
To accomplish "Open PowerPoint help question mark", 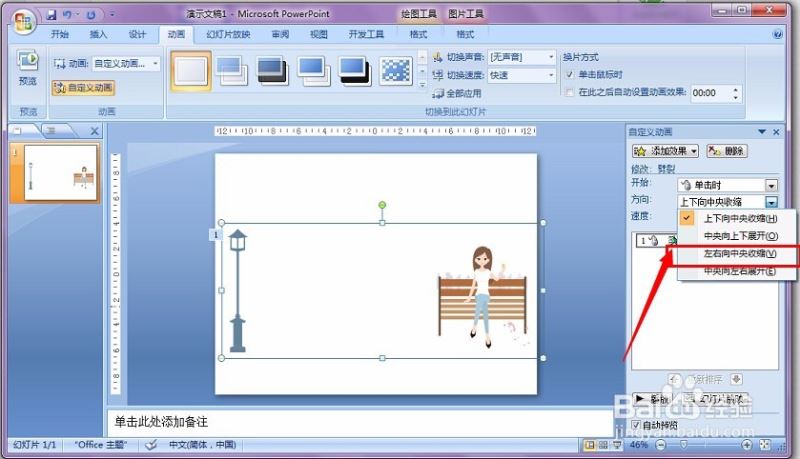I will 778,34.
